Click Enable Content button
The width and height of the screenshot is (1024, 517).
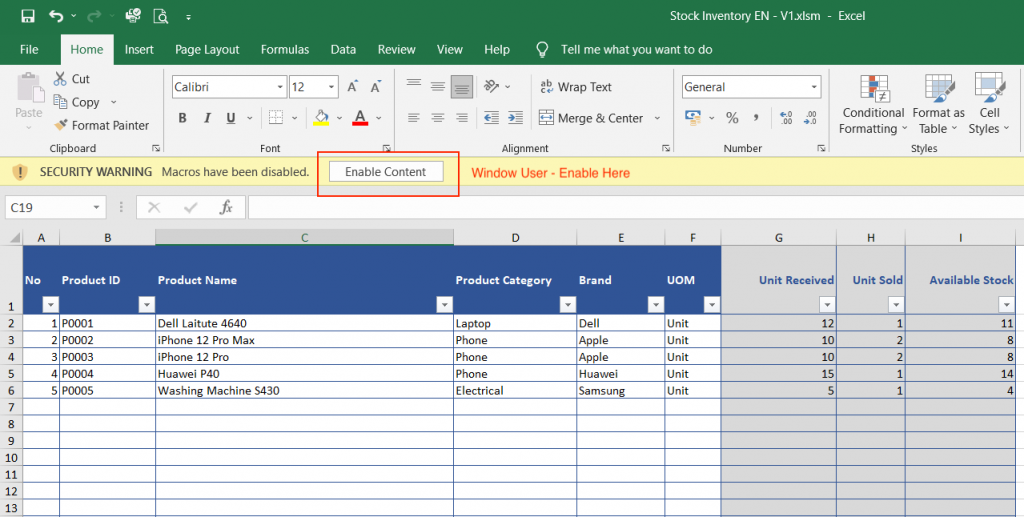pos(386,172)
